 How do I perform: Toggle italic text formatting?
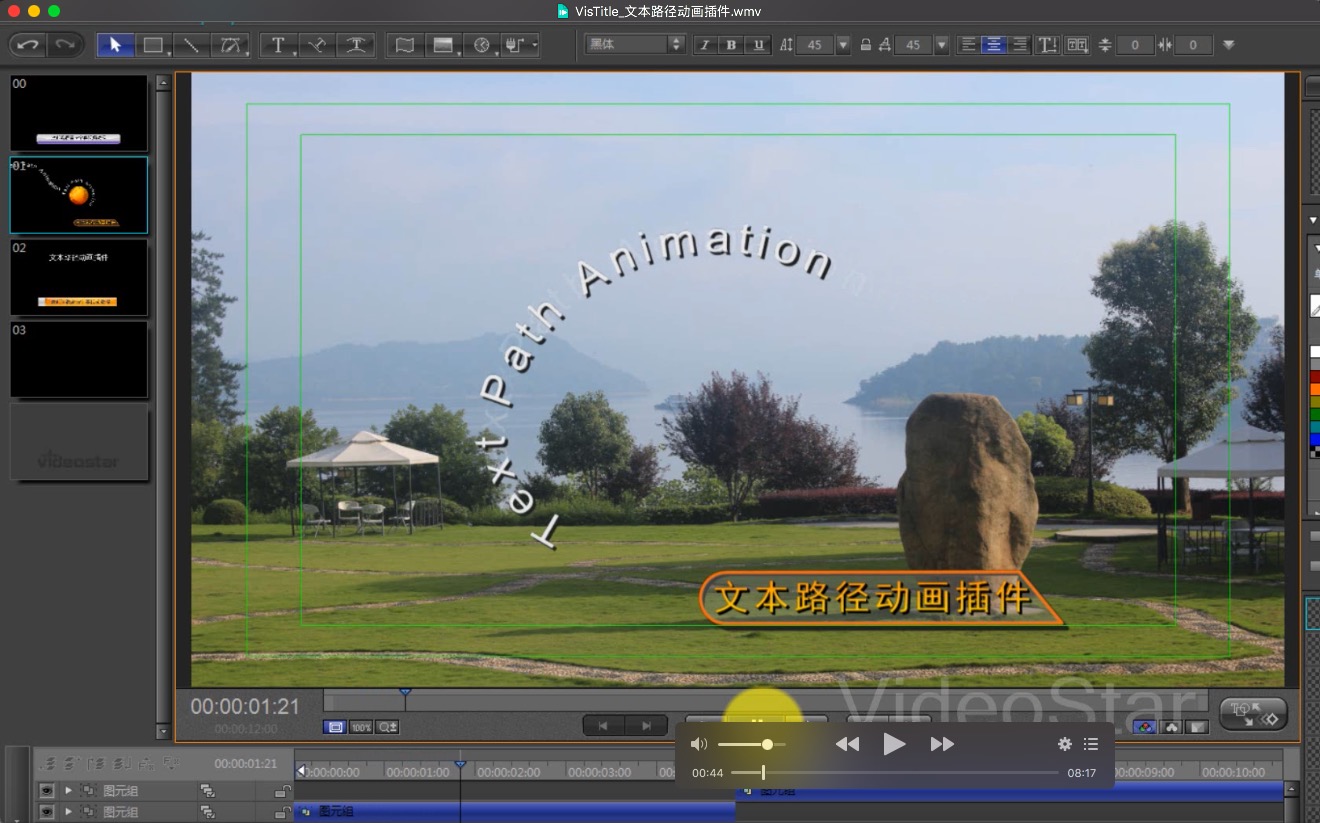[x=704, y=45]
